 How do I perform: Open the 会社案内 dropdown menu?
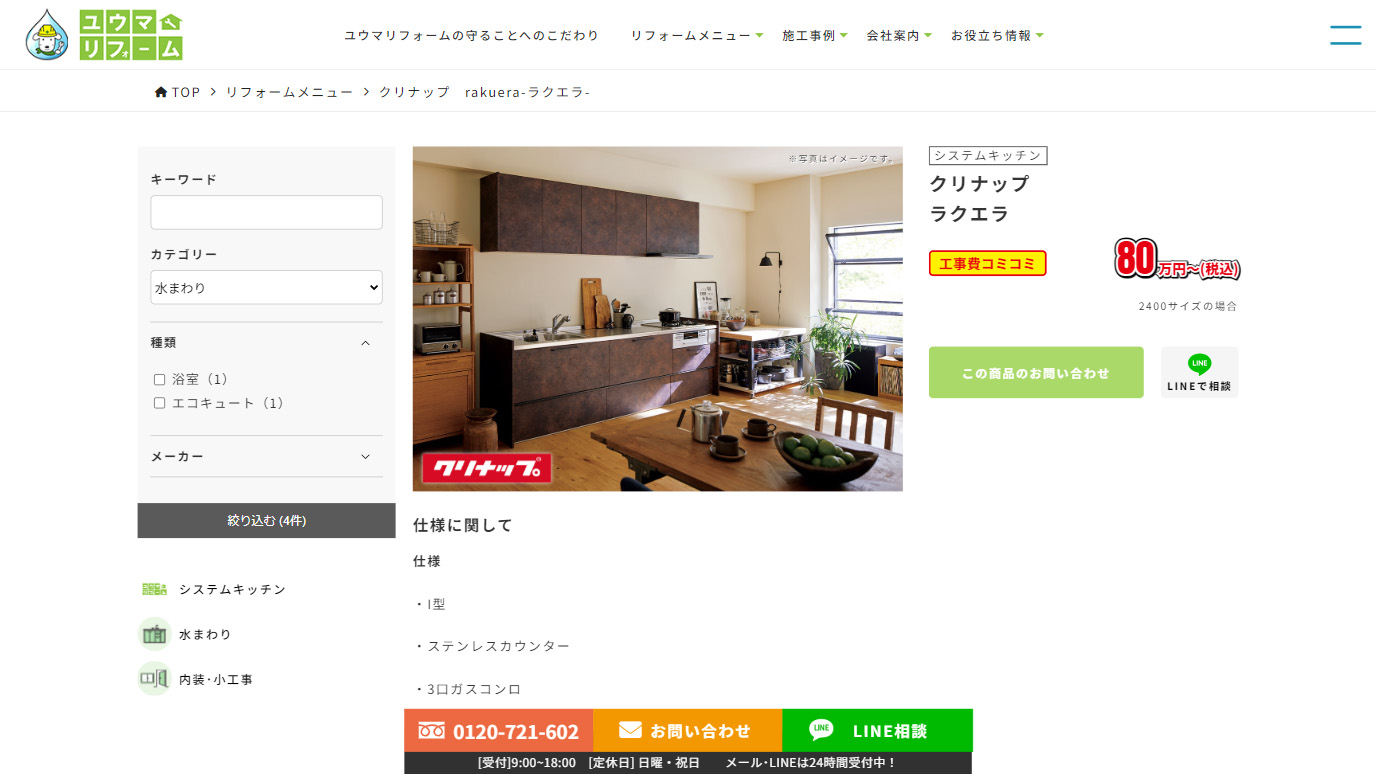pos(899,35)
